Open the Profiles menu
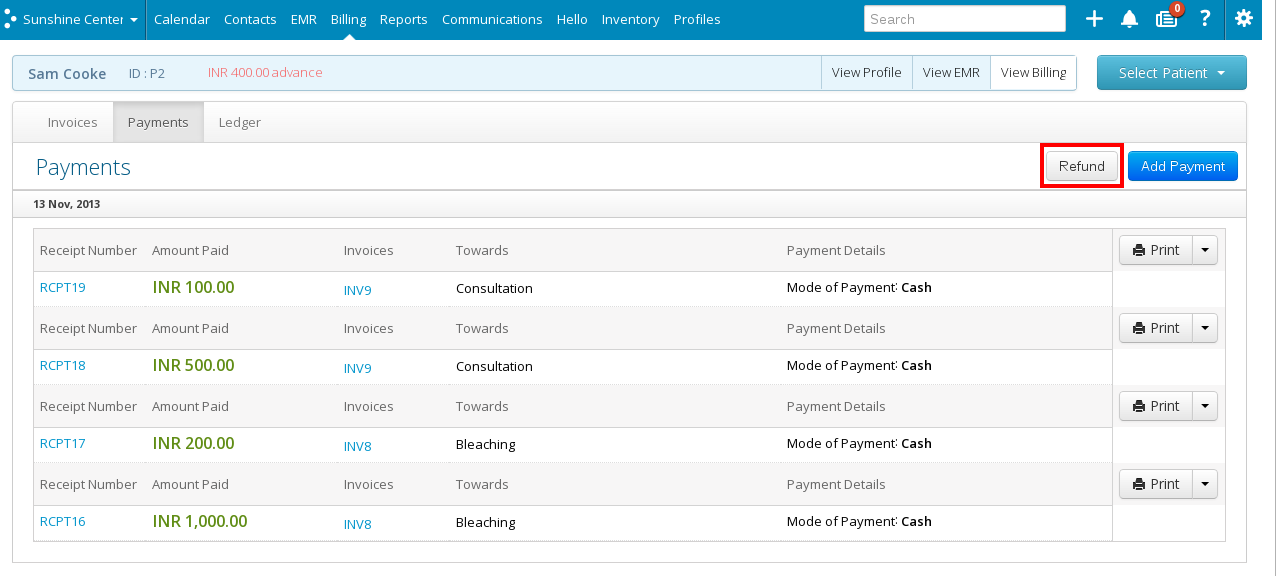Viewport: 1276px width, 576px height. 697,19
